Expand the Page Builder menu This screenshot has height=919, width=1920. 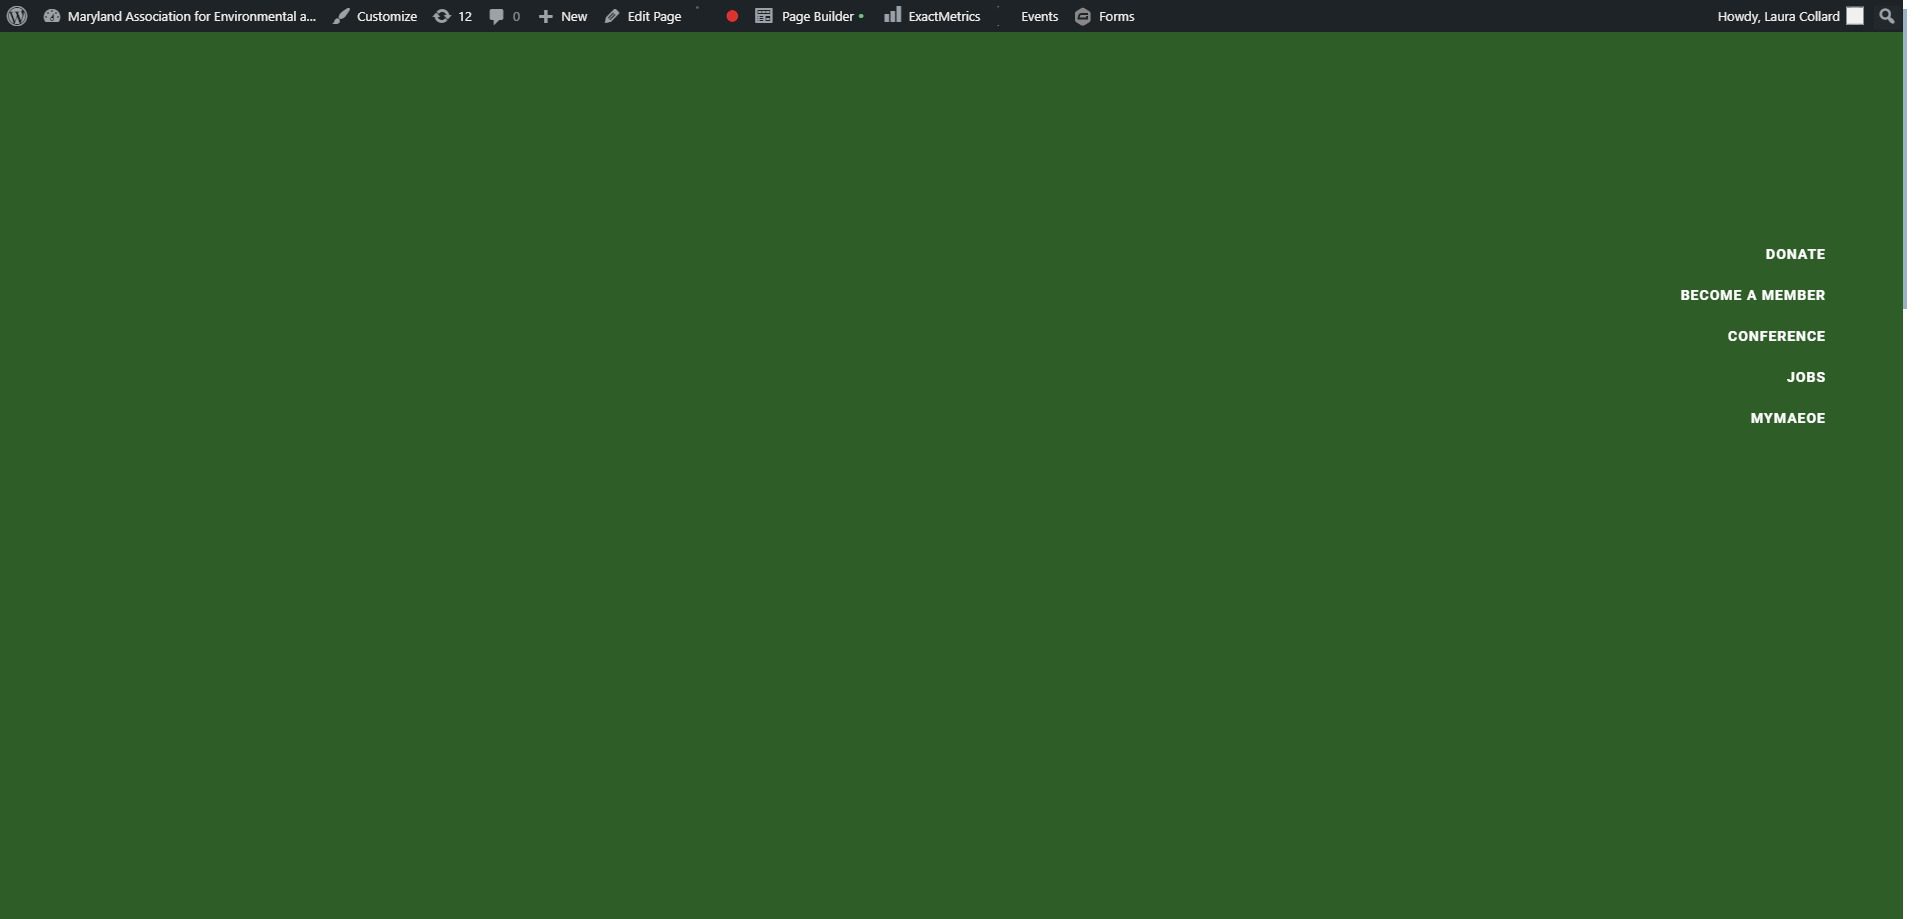[808, 16]
